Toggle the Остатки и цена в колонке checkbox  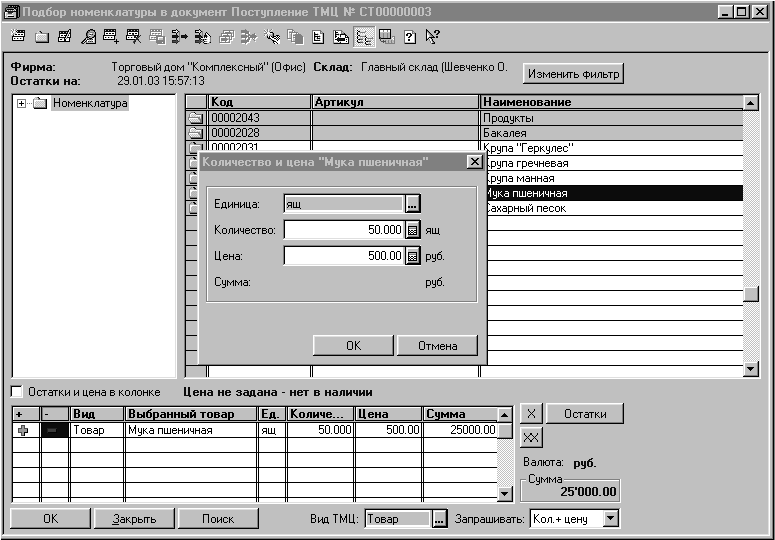point(16,392)
